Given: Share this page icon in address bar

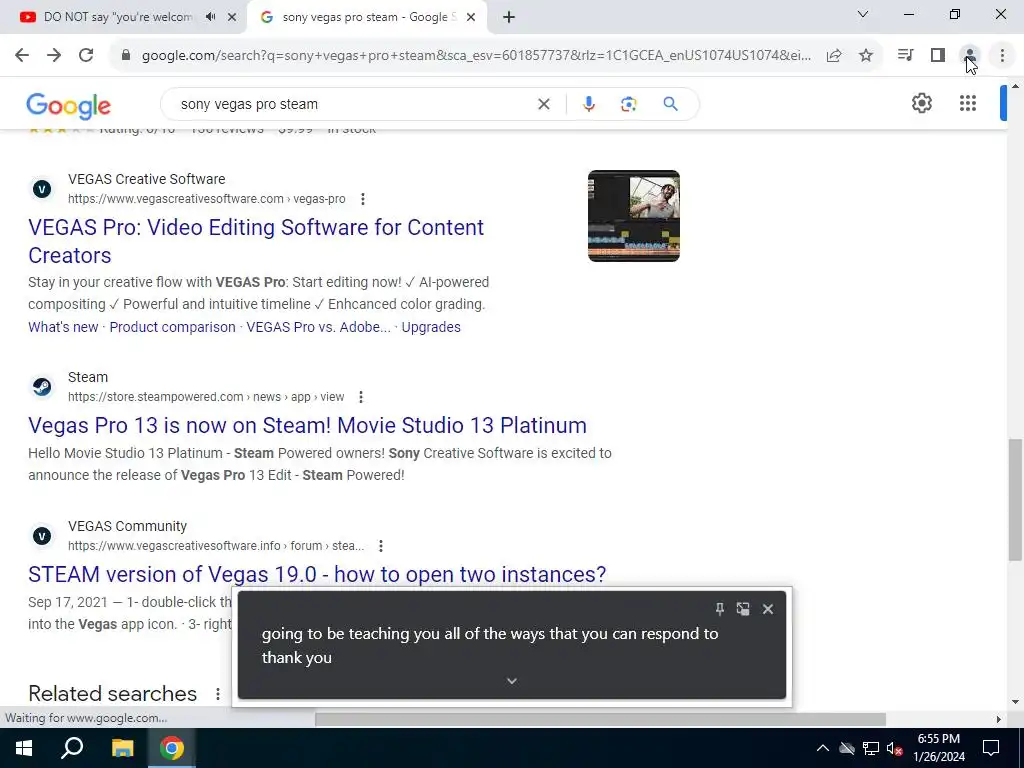Looking at the screenshot, I should point(834,56).
